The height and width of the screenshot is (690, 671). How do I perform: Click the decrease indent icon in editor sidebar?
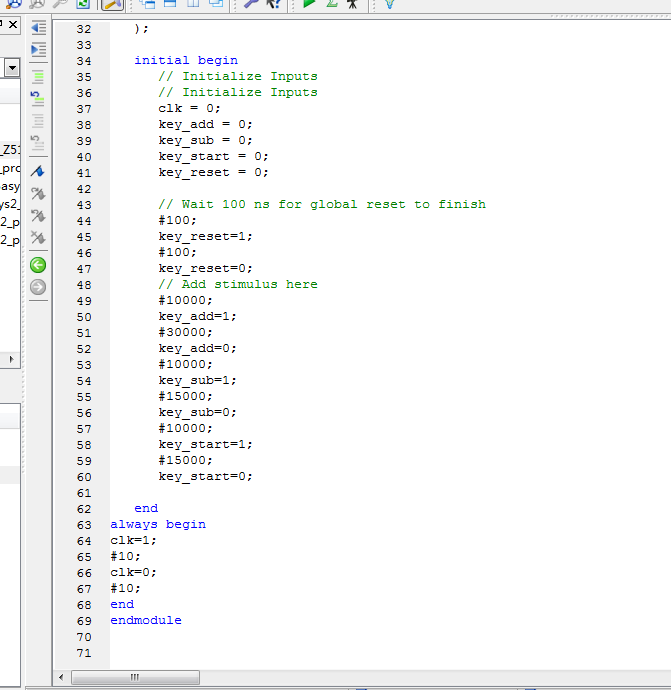click(38, 29)
